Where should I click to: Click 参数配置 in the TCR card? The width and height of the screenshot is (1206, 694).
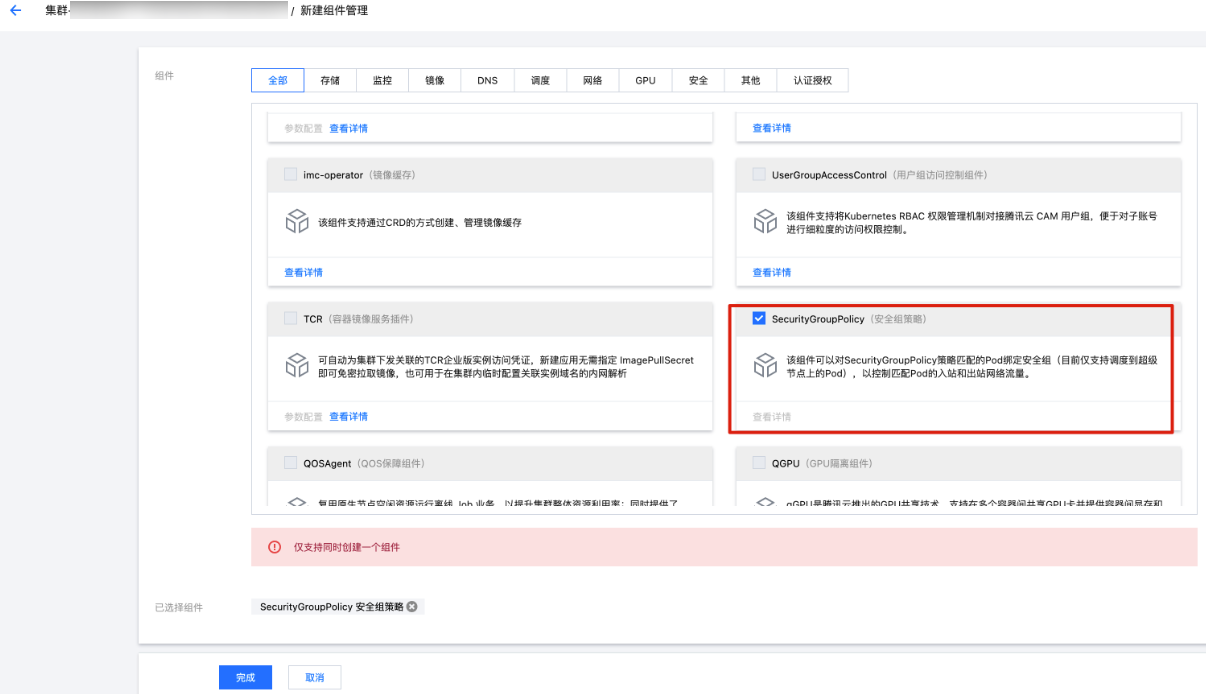point(303,416)
